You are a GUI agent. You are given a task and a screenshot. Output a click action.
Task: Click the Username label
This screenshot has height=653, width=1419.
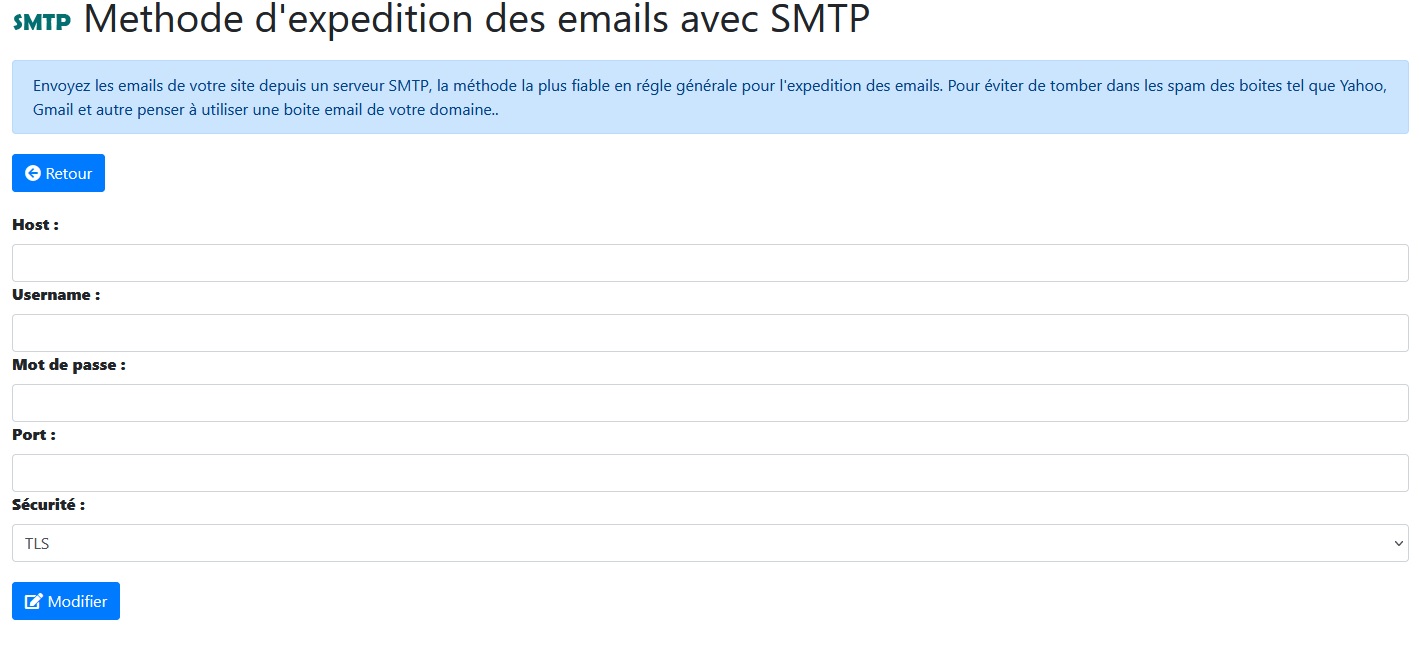click(x=56, y=295)
